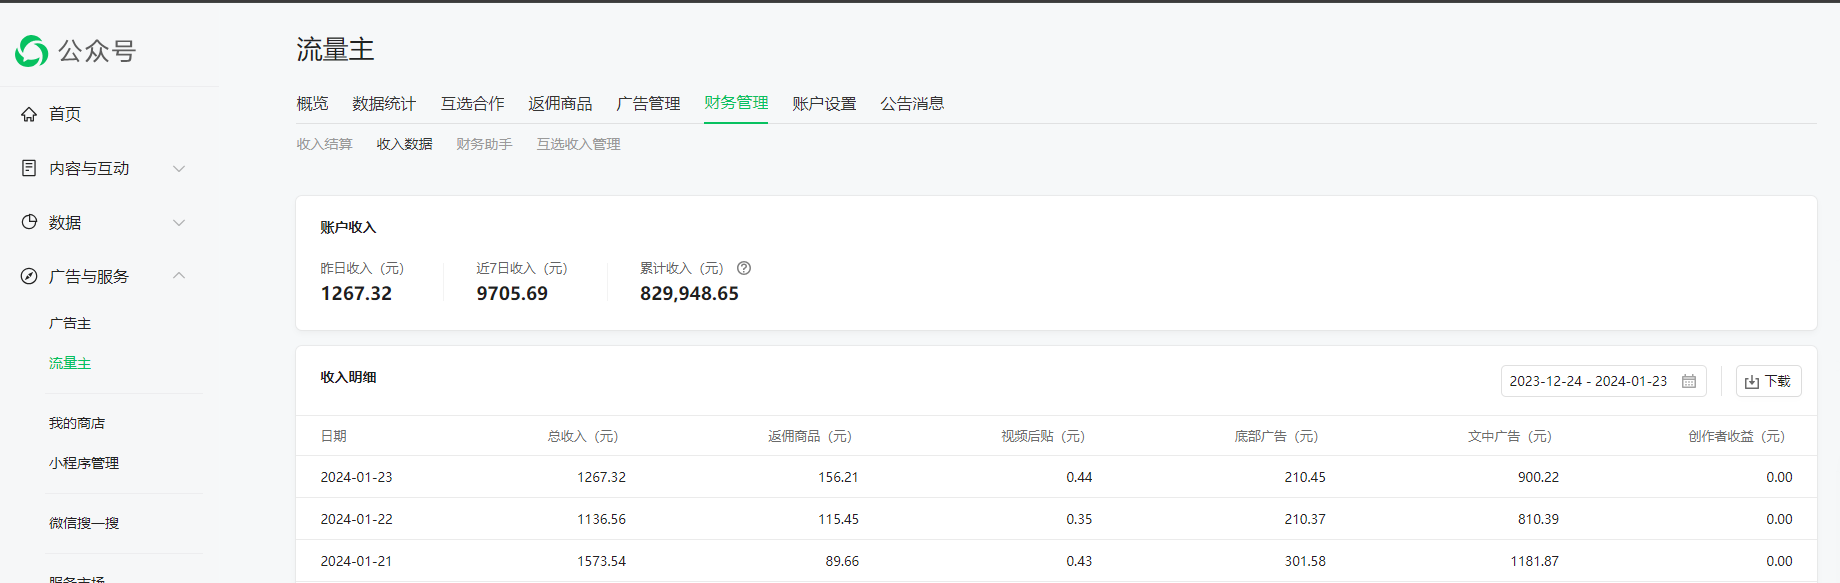The image size is (1840, 583).
Task: Click the pie chart icon beside 数据
Action: [29, 222]
